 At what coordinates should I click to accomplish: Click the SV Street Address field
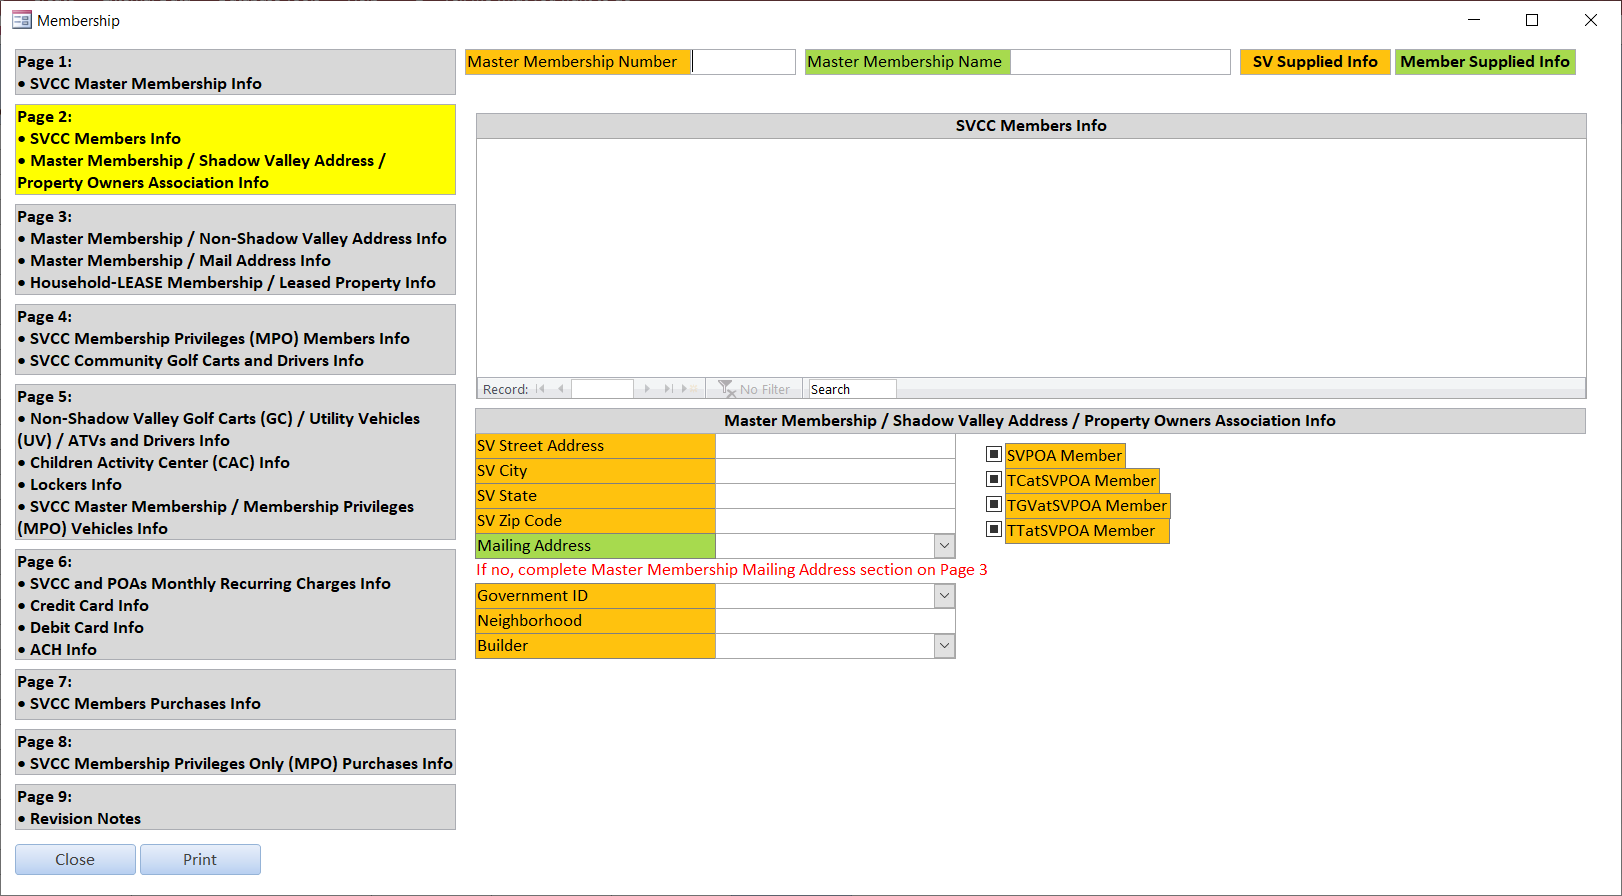[835, 446]
